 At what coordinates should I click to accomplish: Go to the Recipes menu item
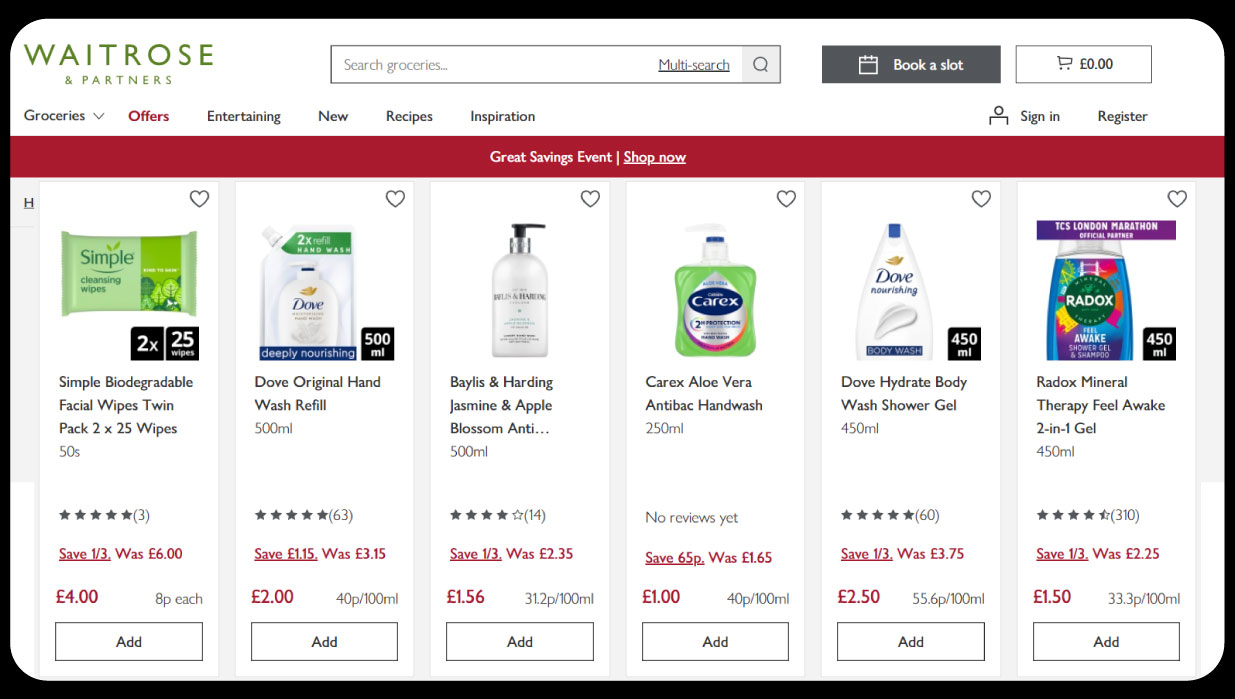pyautogui.click(x=409, y=116)
